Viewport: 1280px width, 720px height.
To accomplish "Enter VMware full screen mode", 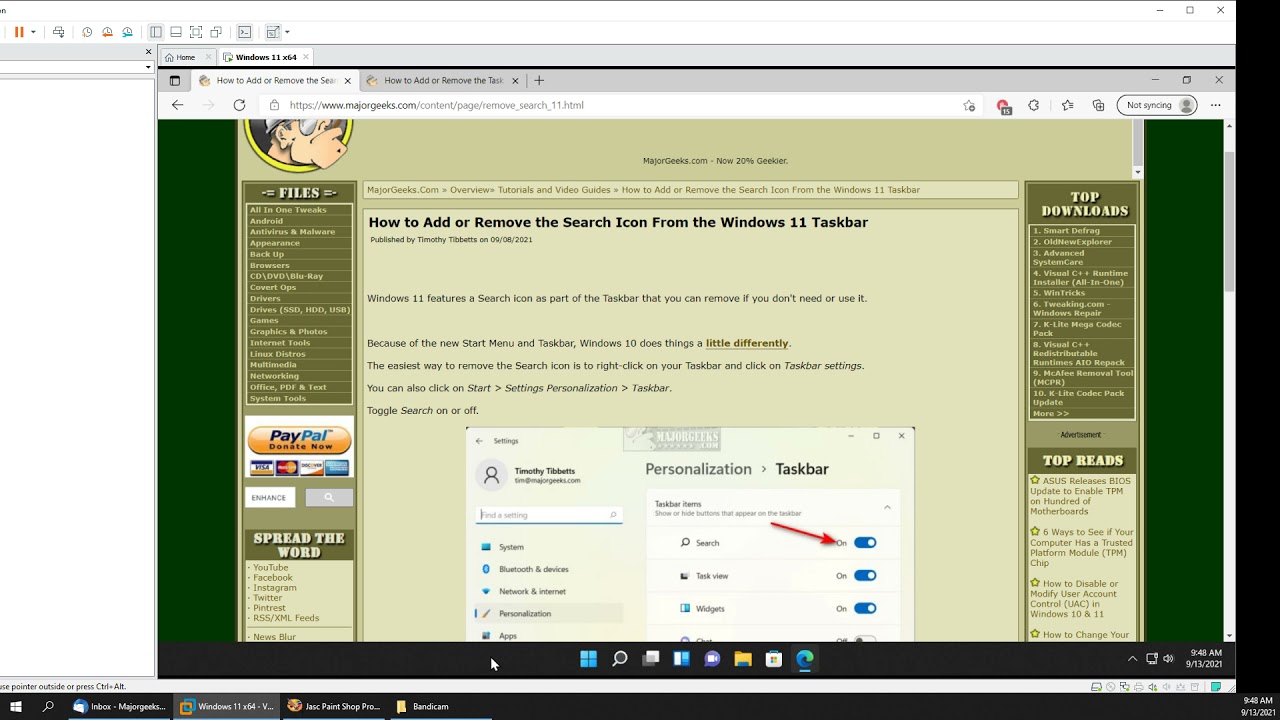I will click(196, 32).
